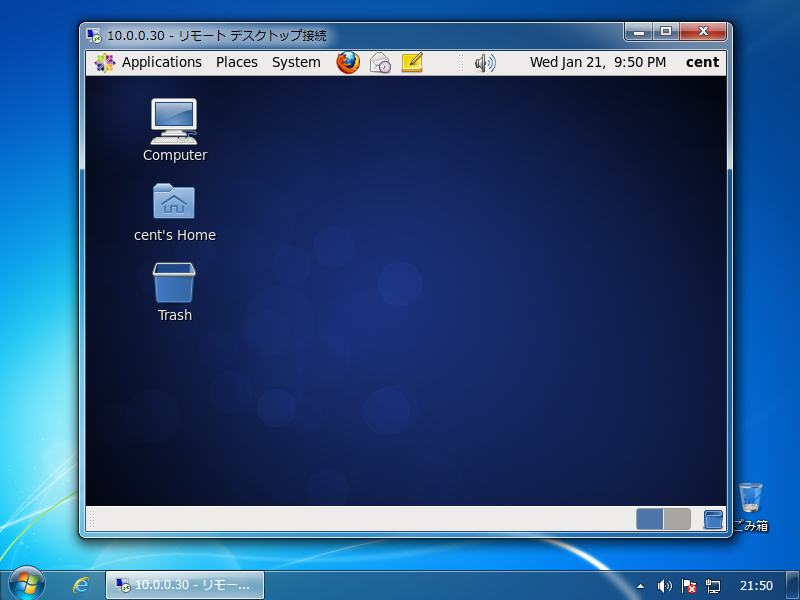Close the remote desktop connection window

point(703,31)
